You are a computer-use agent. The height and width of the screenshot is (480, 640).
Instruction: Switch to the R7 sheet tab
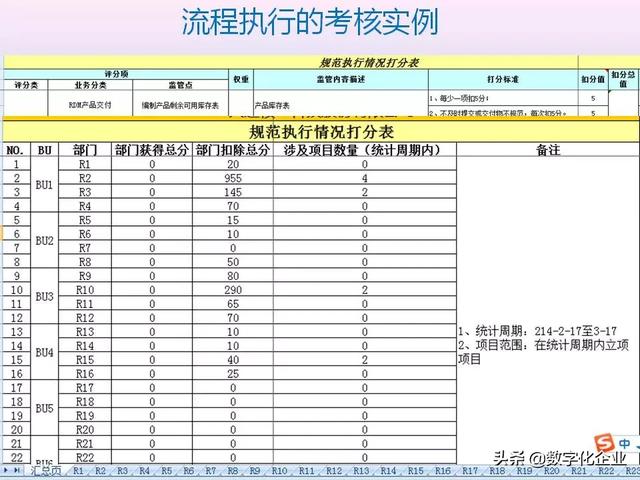tap(211, 471)
